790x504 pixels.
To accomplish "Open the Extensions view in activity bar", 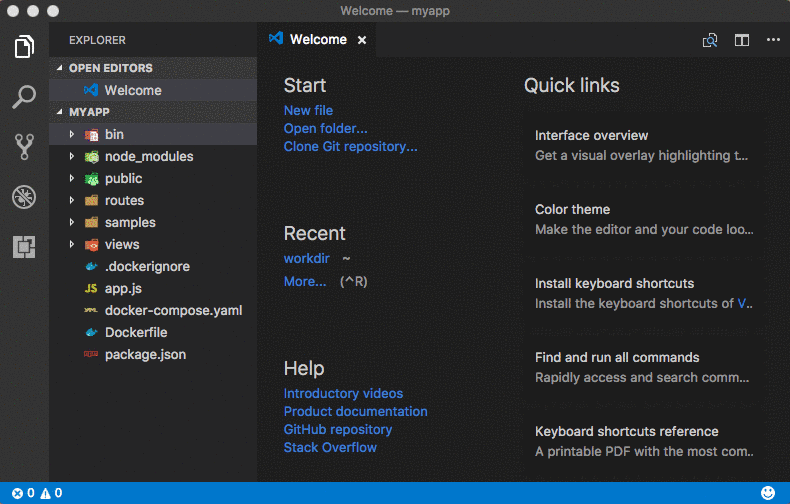I will coord(24,247).
